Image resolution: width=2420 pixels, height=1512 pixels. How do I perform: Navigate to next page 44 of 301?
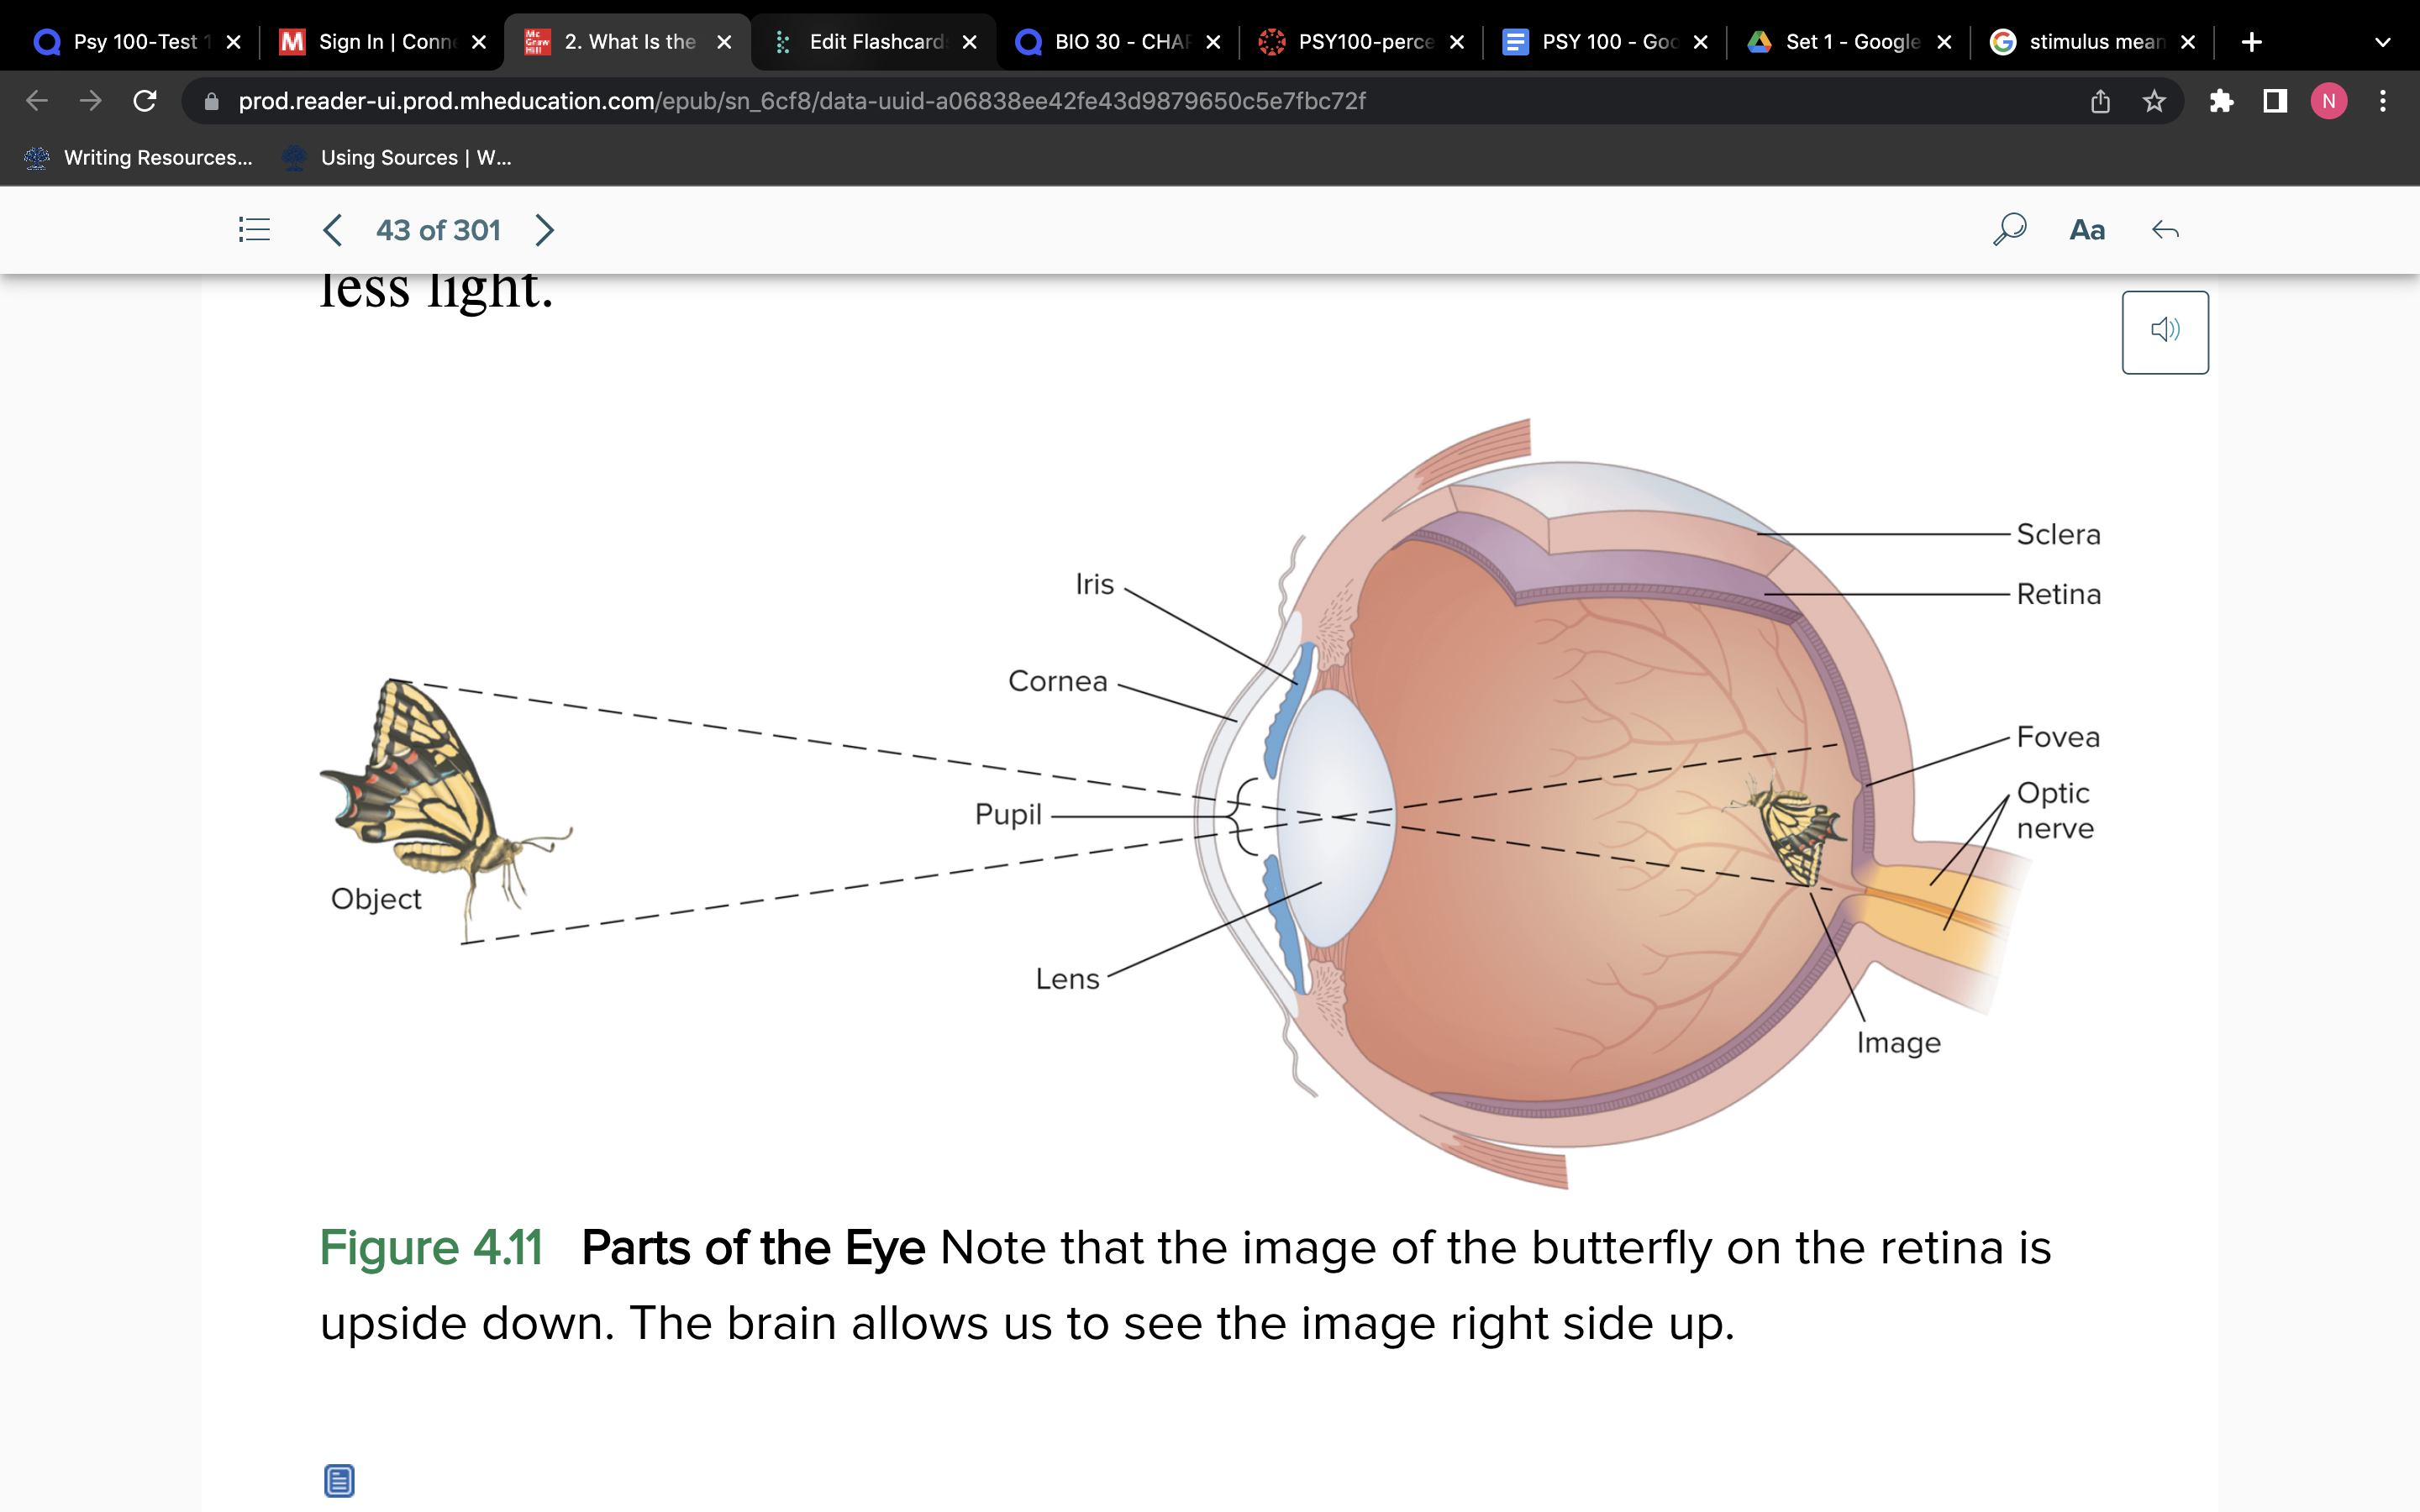545,228
